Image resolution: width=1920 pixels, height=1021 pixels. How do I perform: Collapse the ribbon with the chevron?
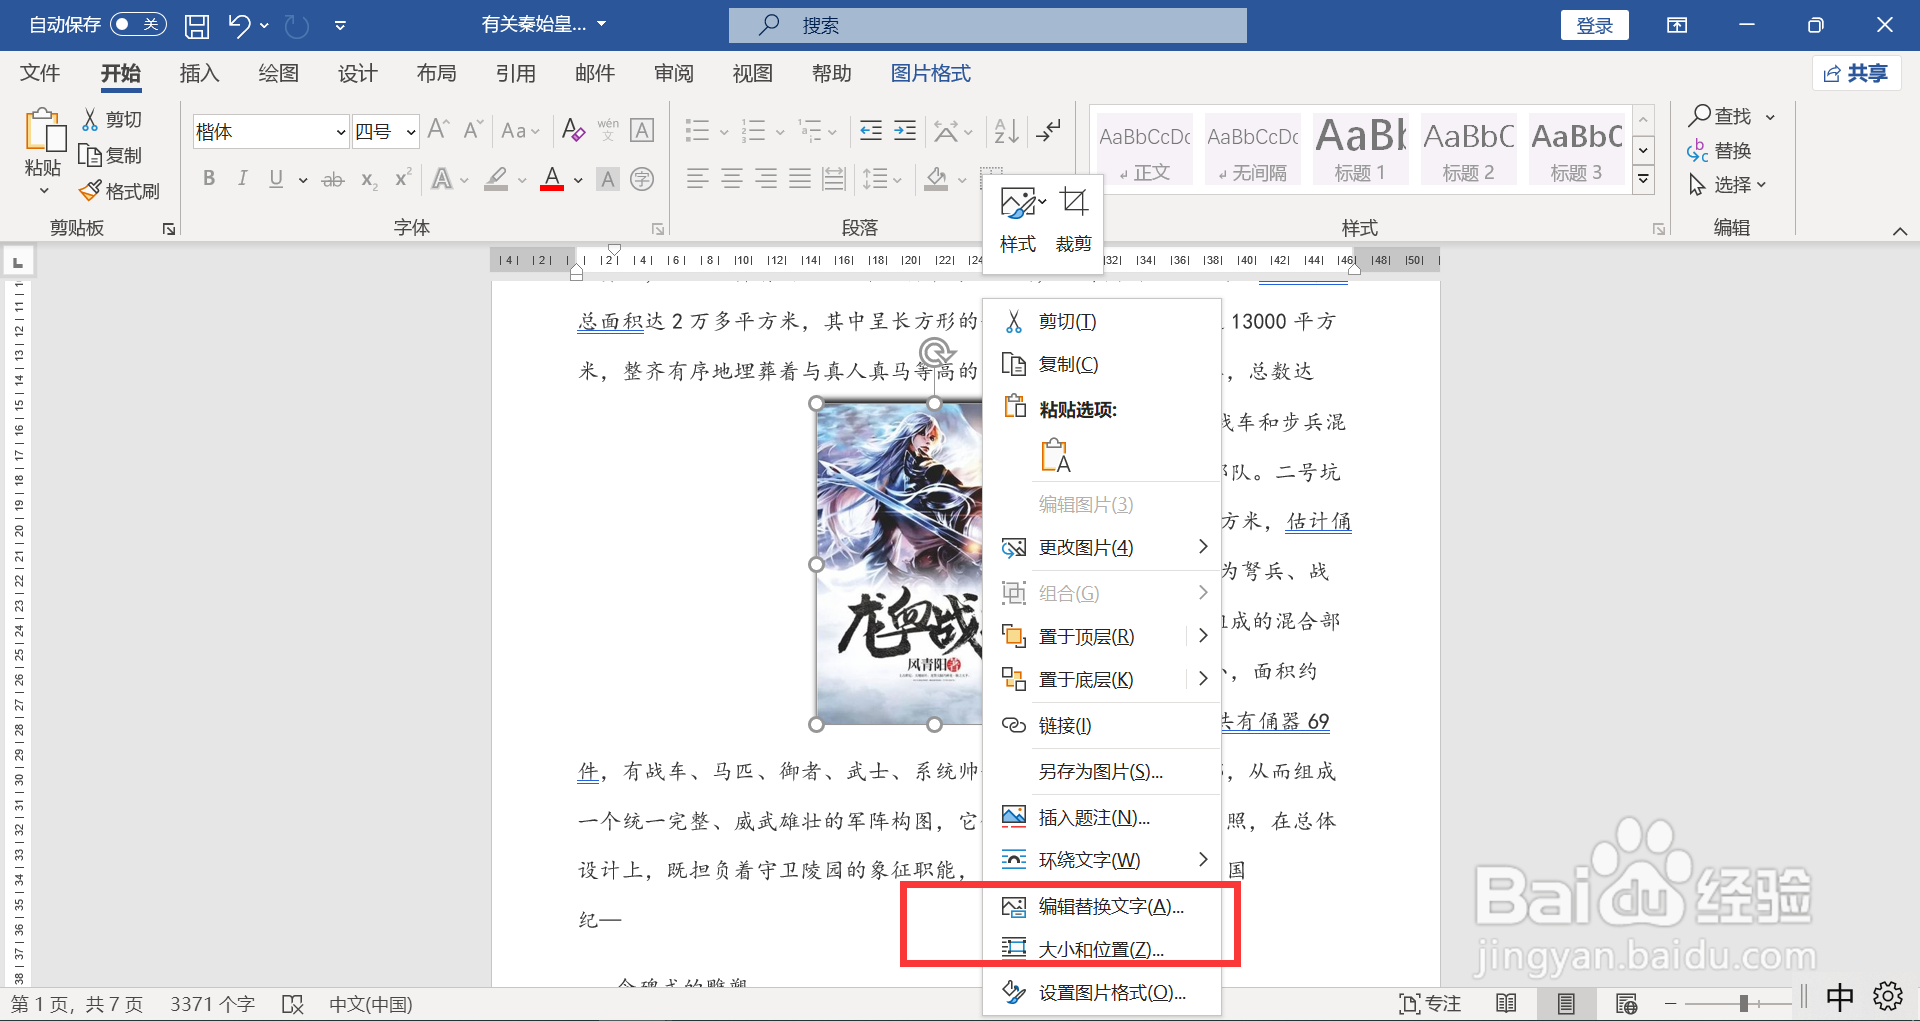1900,231
